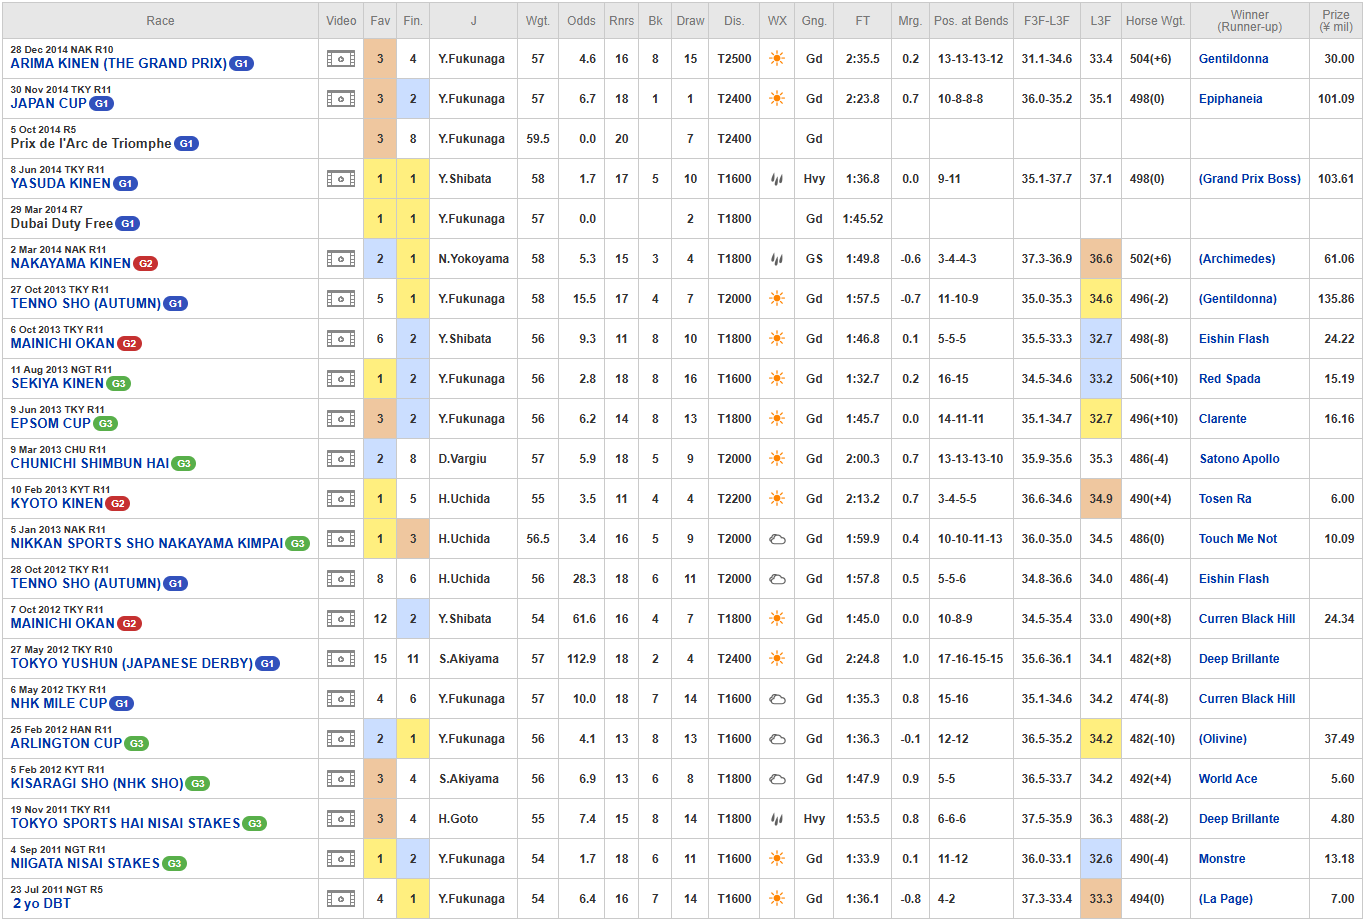The image size is (1365, 922).
Task: Open the Japan Cup race video icon
Action: pos(341,99)
